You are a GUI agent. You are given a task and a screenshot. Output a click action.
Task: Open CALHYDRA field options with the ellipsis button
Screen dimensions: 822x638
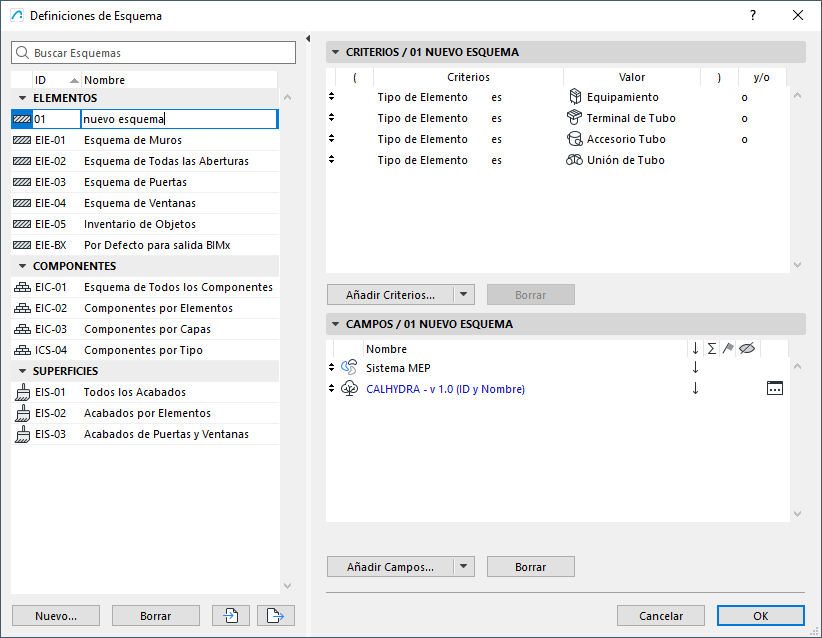coord(775,388)
